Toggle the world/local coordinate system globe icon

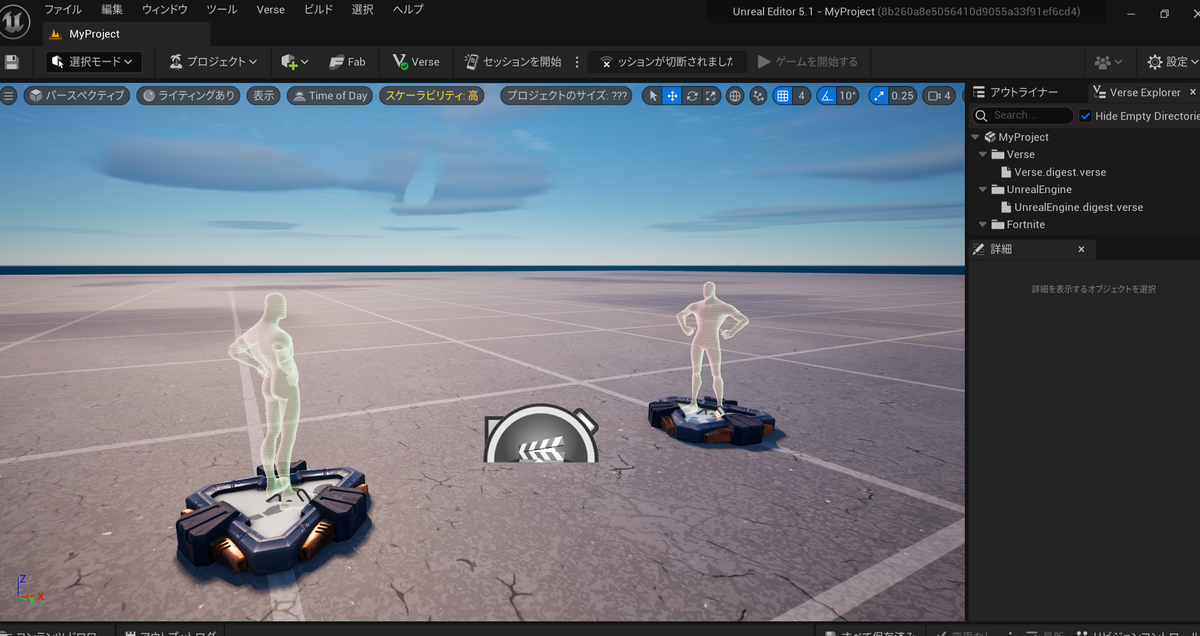[x=735, y=96]
